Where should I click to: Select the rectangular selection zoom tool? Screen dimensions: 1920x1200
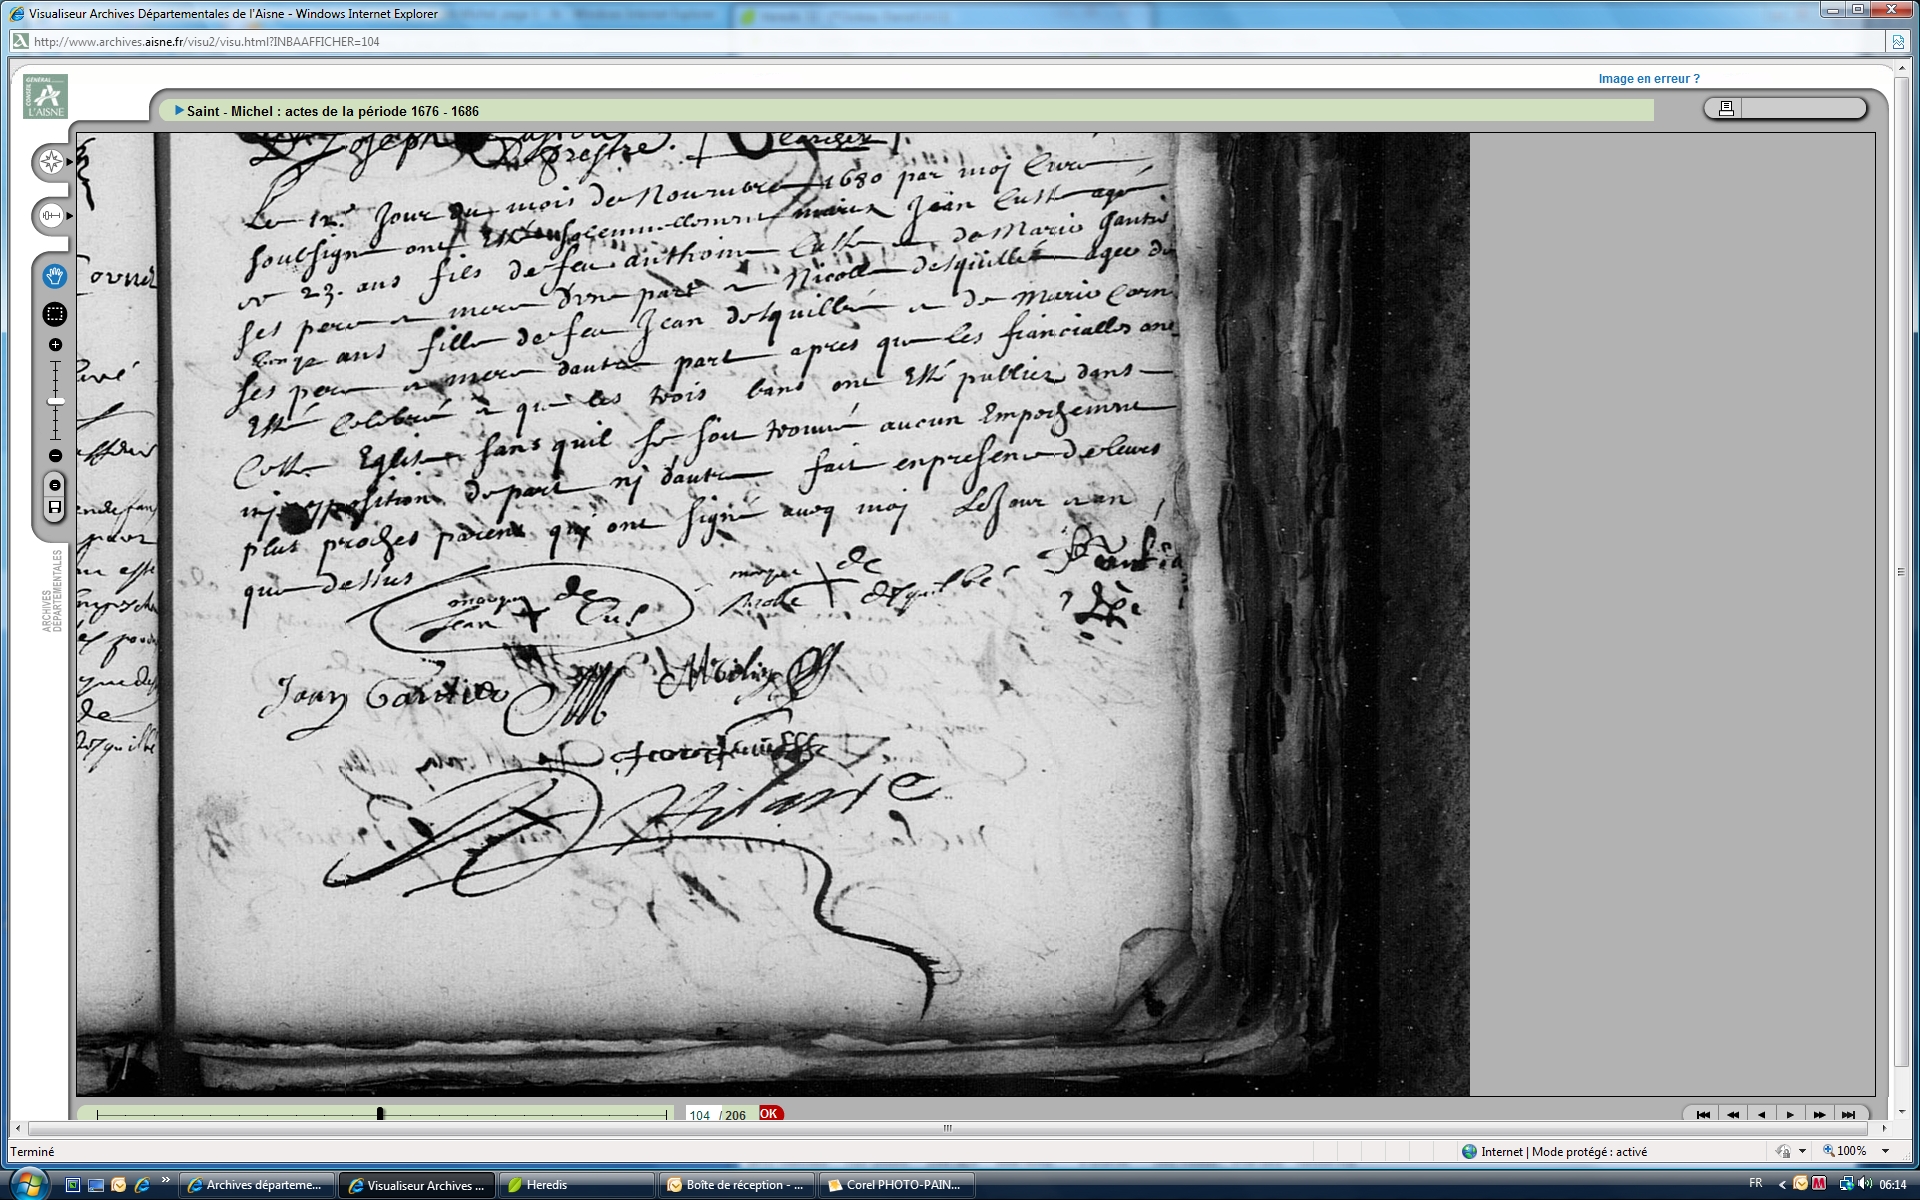(55, 314)
